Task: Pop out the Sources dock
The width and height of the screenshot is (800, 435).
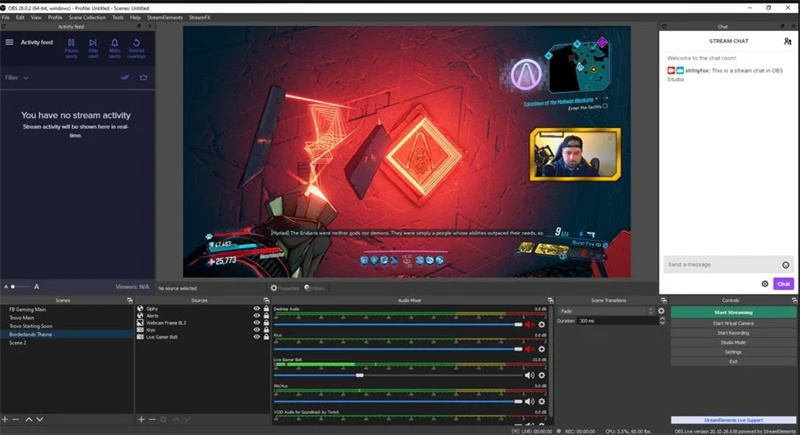Action: [x=266, y=300]
